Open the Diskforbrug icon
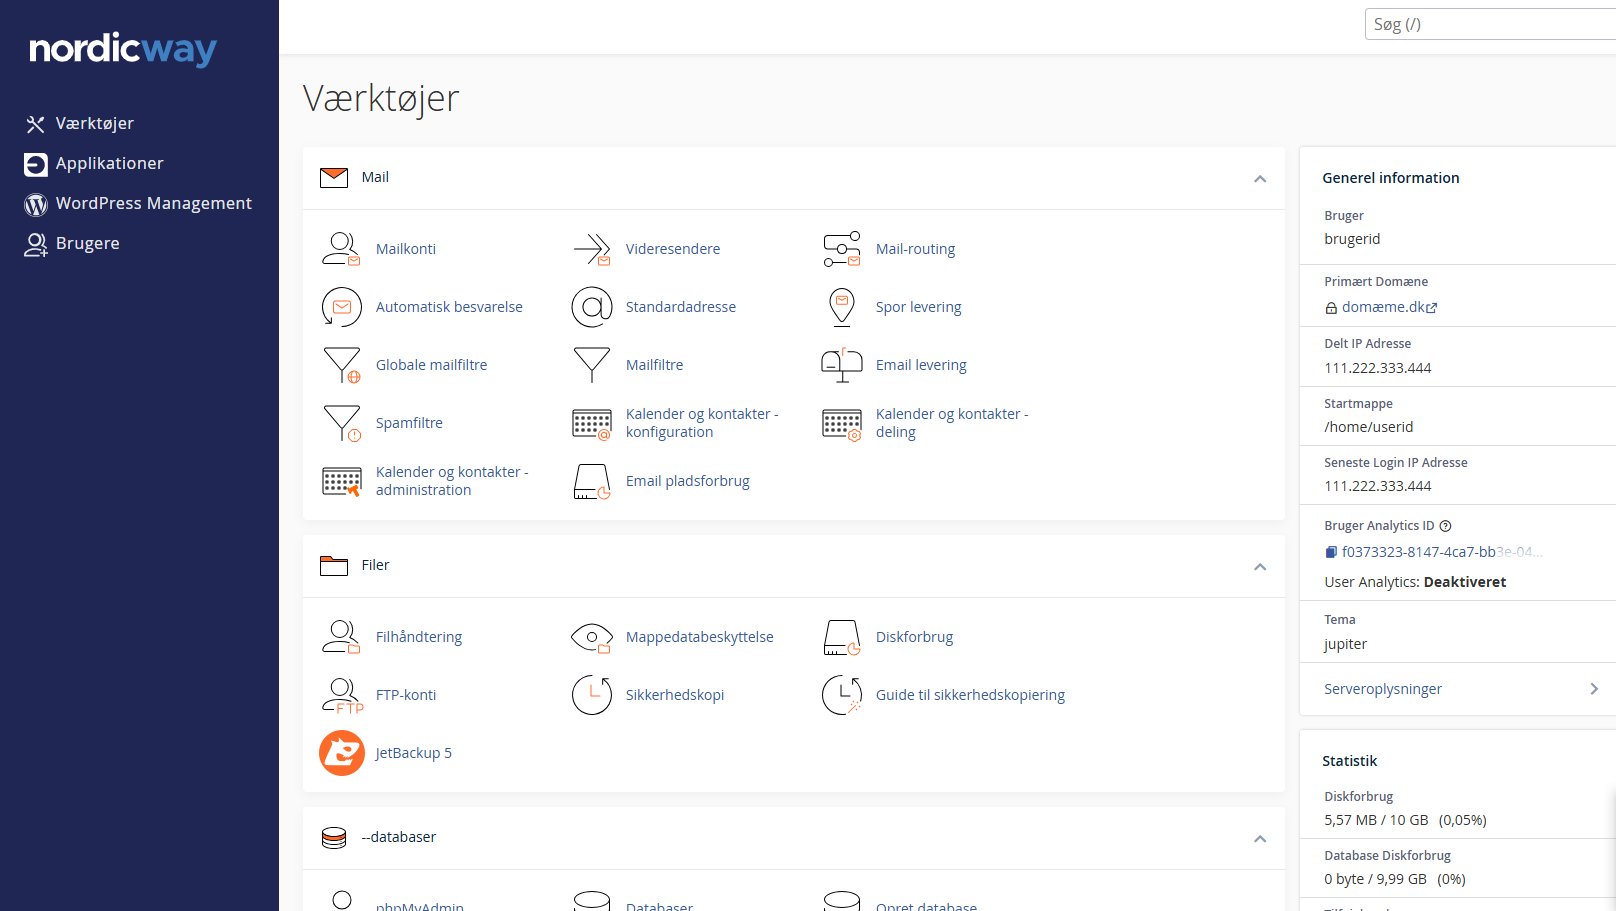Viewport: 1616px width, 911px height. [841, 637]
